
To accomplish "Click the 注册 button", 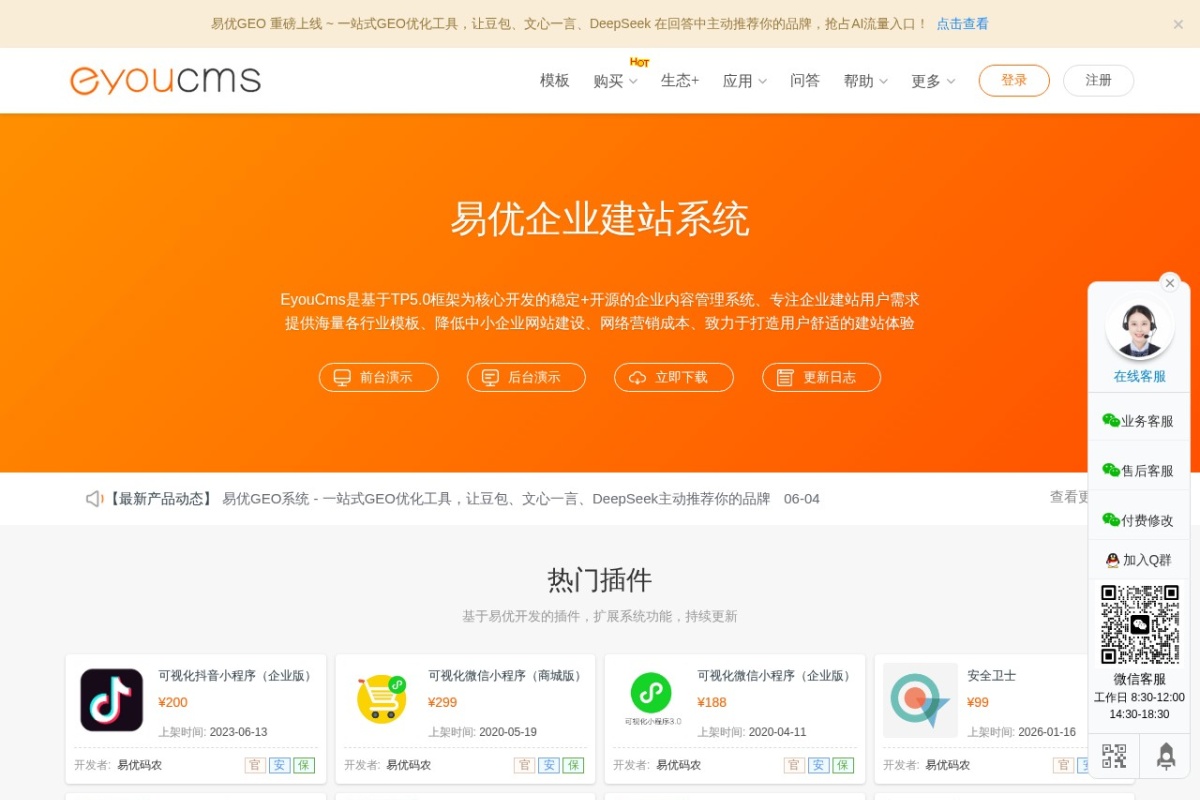I will click(x=1098, y=81).
